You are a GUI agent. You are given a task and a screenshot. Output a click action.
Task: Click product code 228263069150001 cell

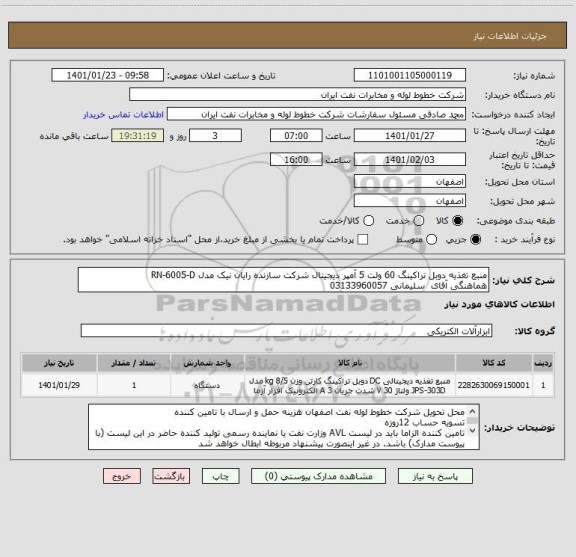(x=494, y=385)
